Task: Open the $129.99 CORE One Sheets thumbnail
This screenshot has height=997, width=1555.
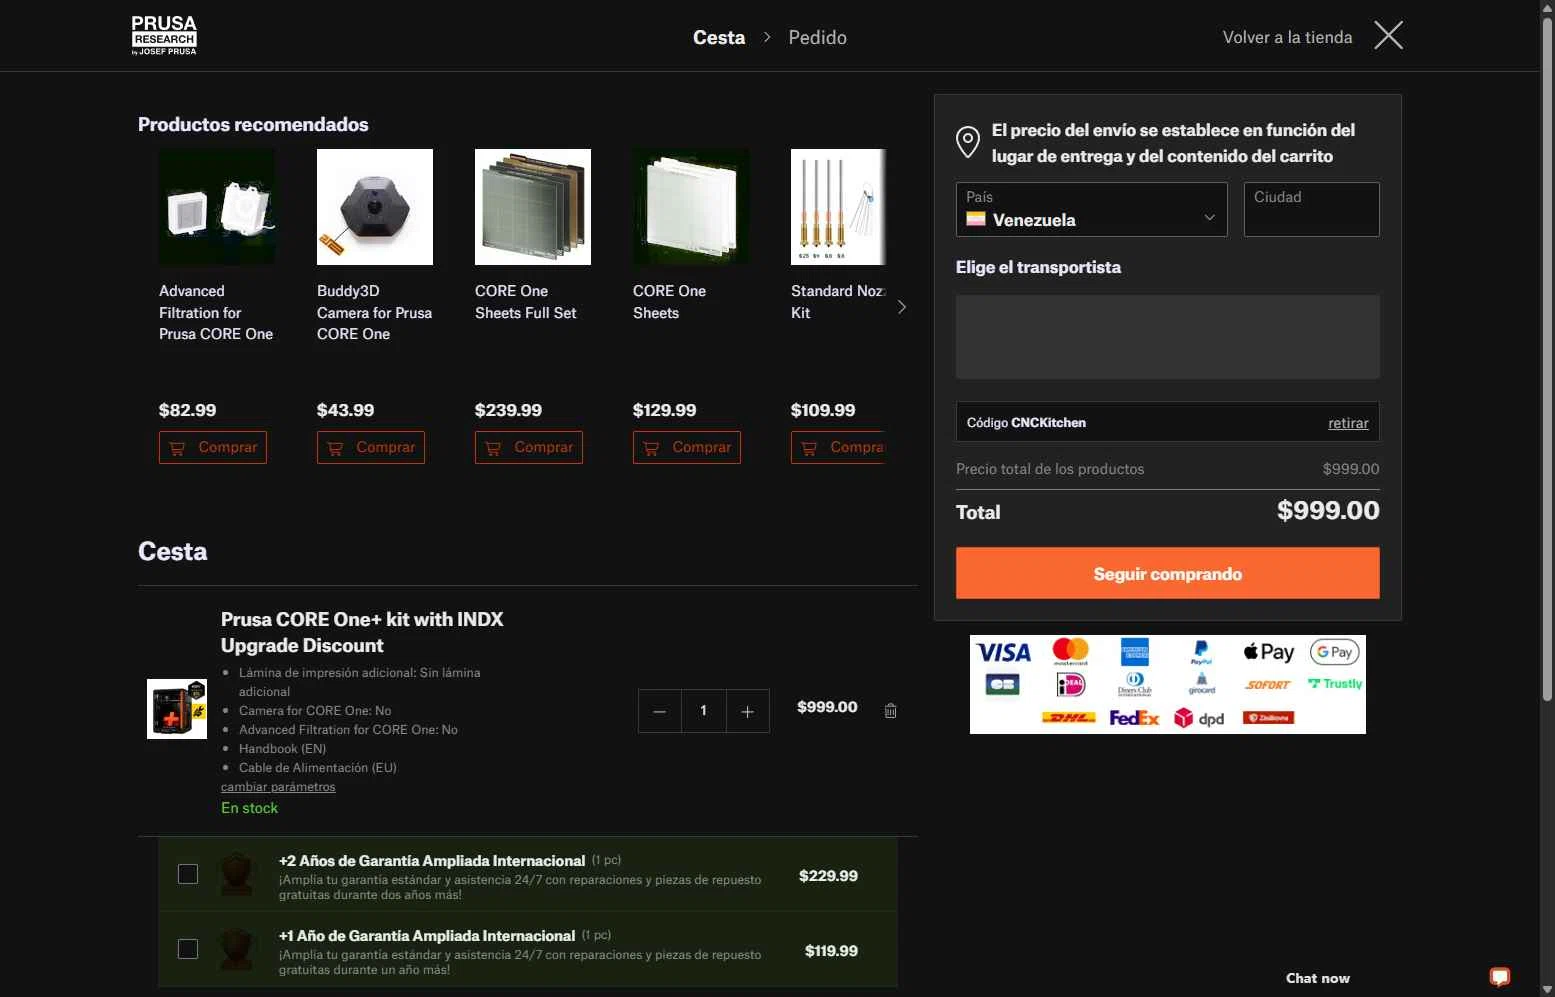Action: click(691, 207)
